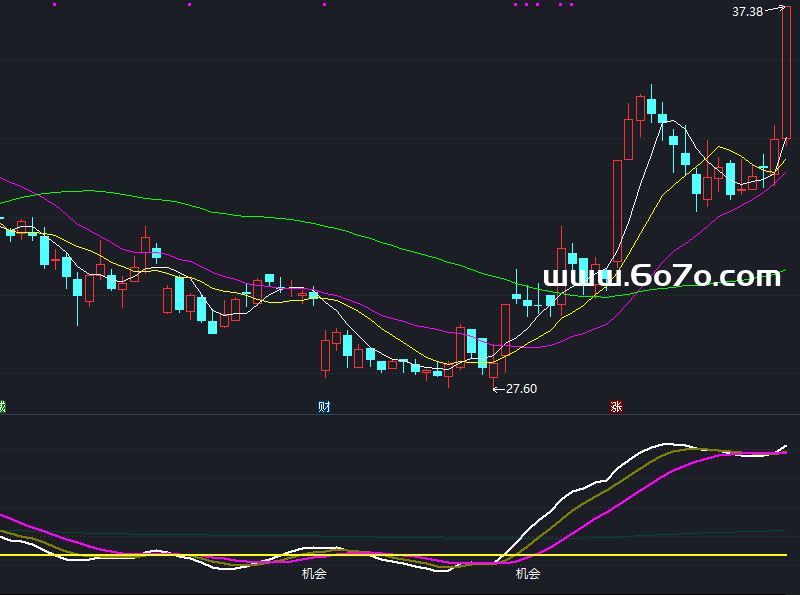Click the yellow horizontal line in indicator panel

(650, 554)
